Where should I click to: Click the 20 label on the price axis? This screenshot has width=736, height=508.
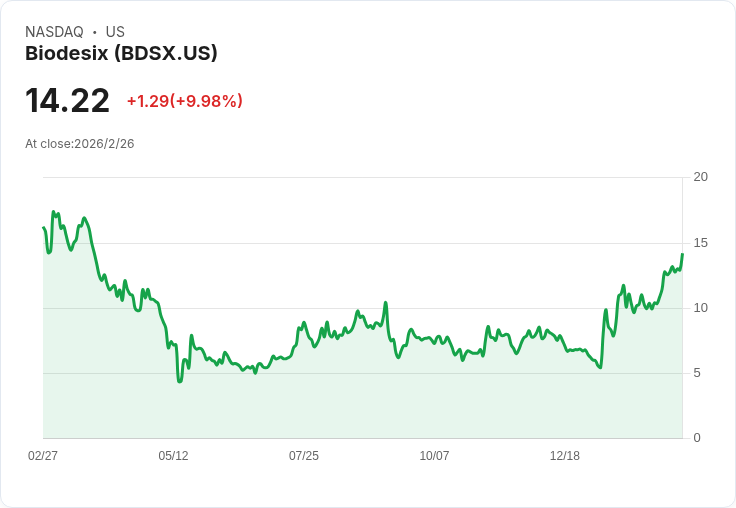pos(700,177)
